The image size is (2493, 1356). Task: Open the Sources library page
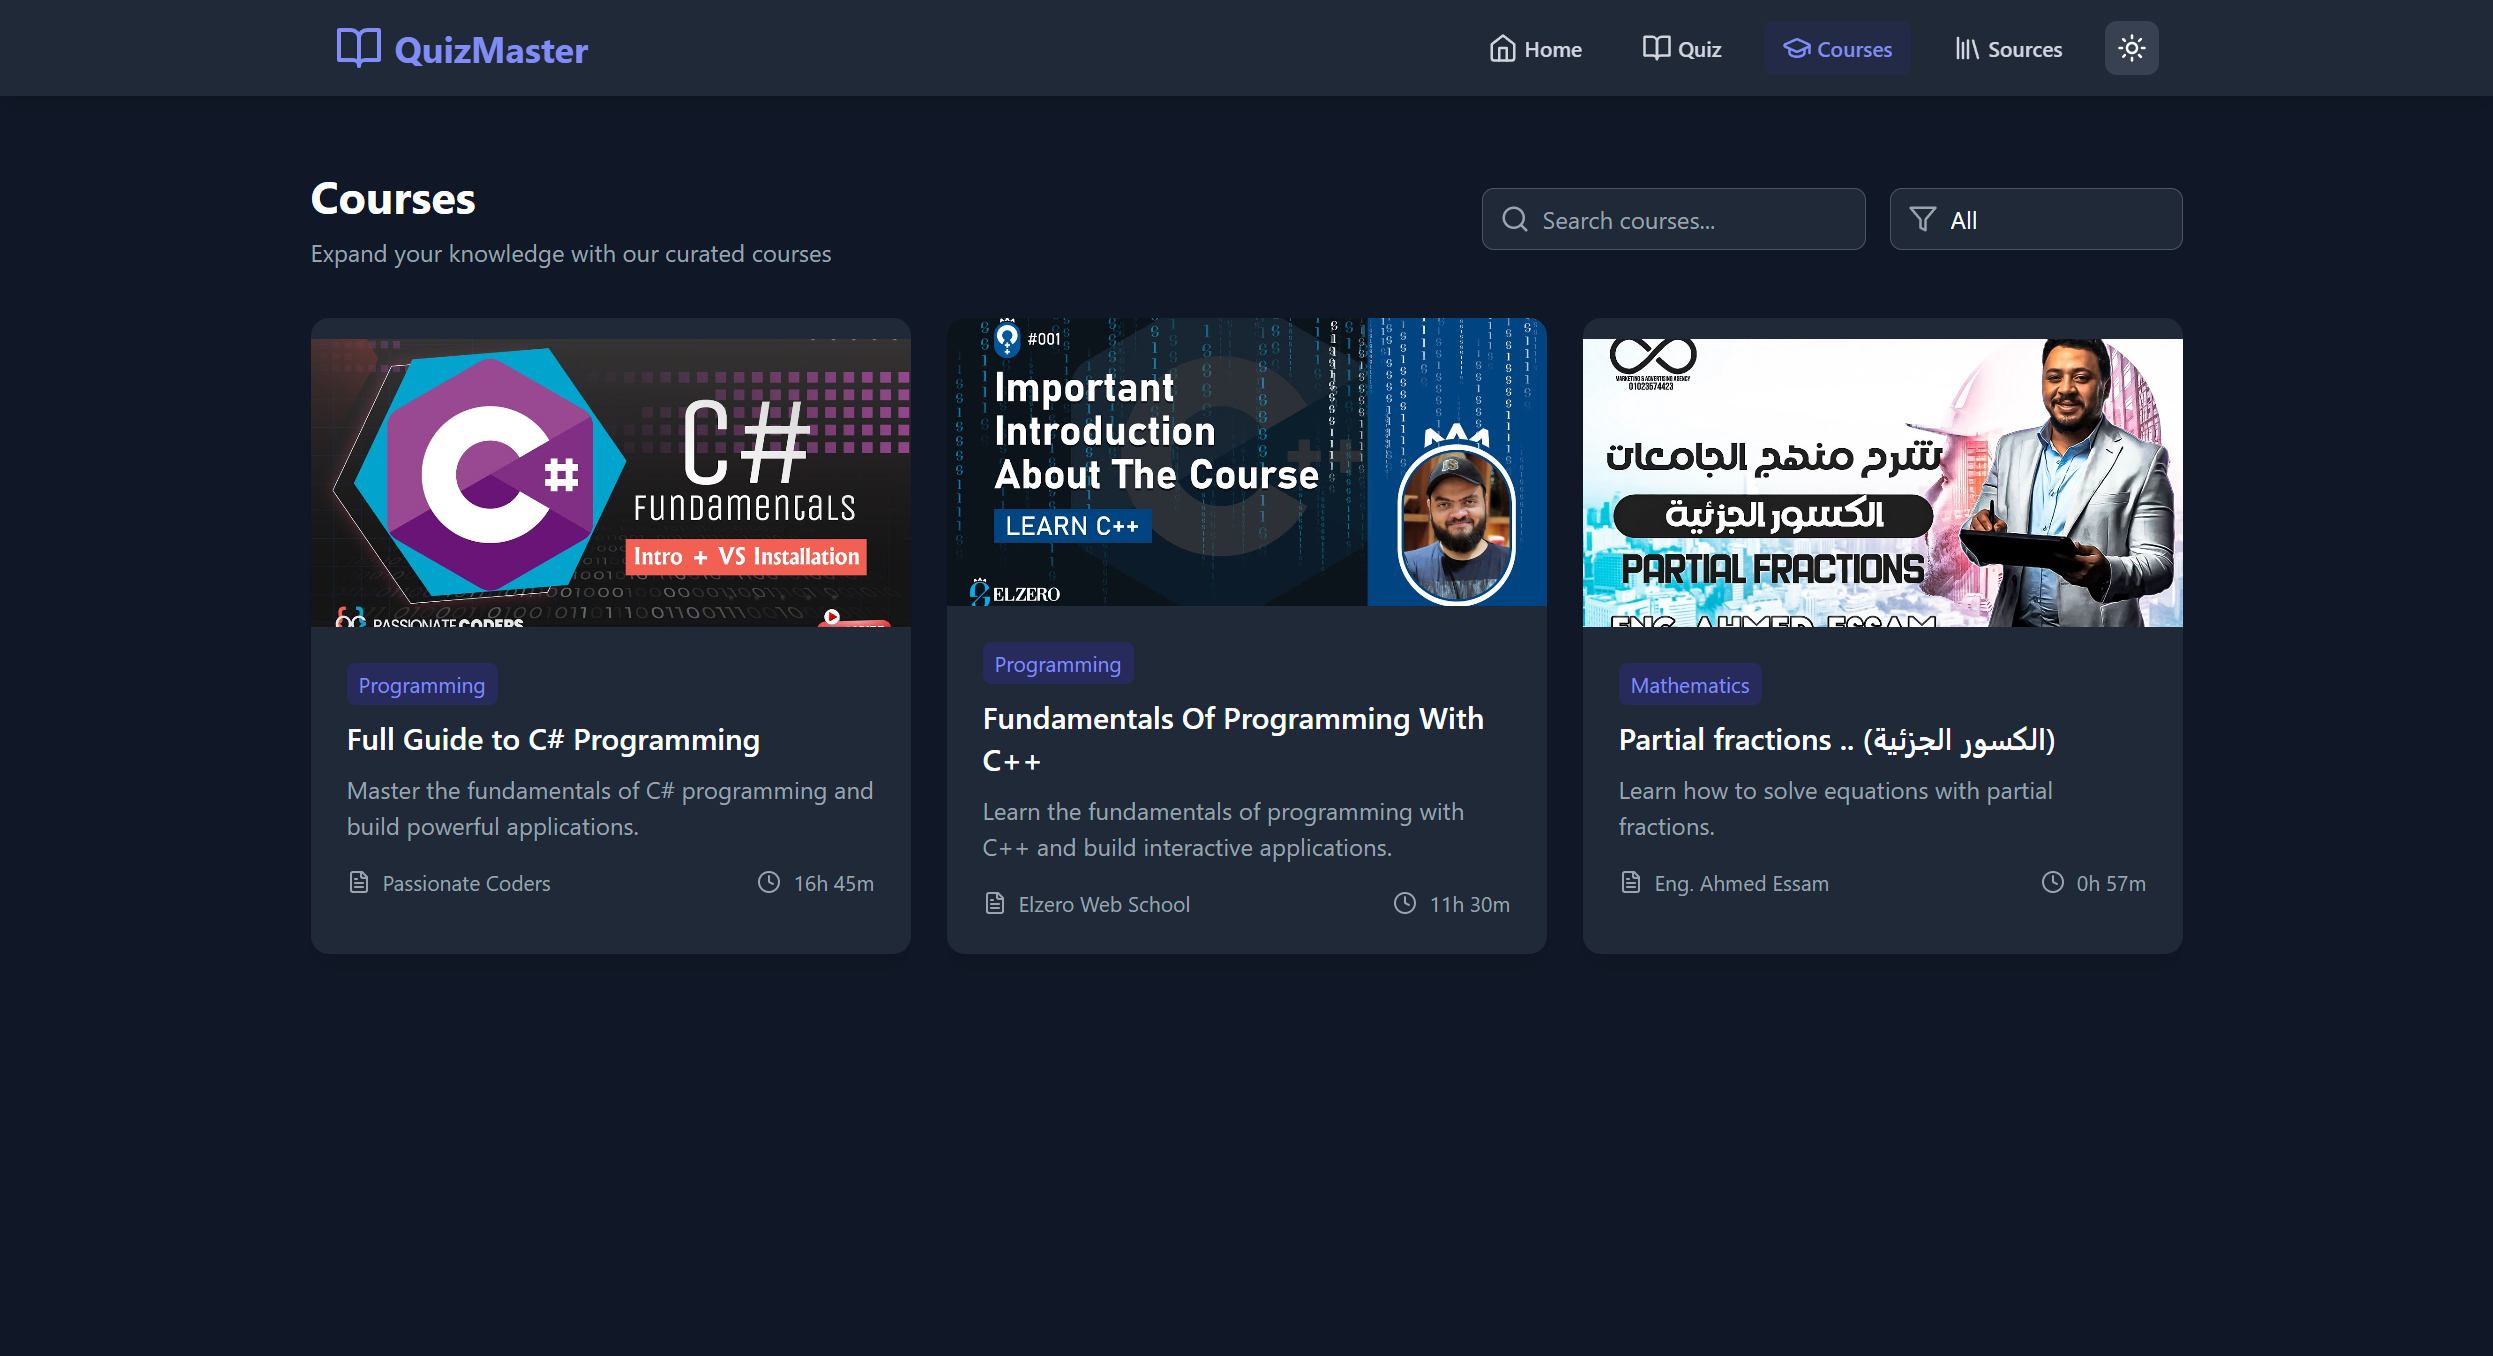click(x=2008, y=49)
